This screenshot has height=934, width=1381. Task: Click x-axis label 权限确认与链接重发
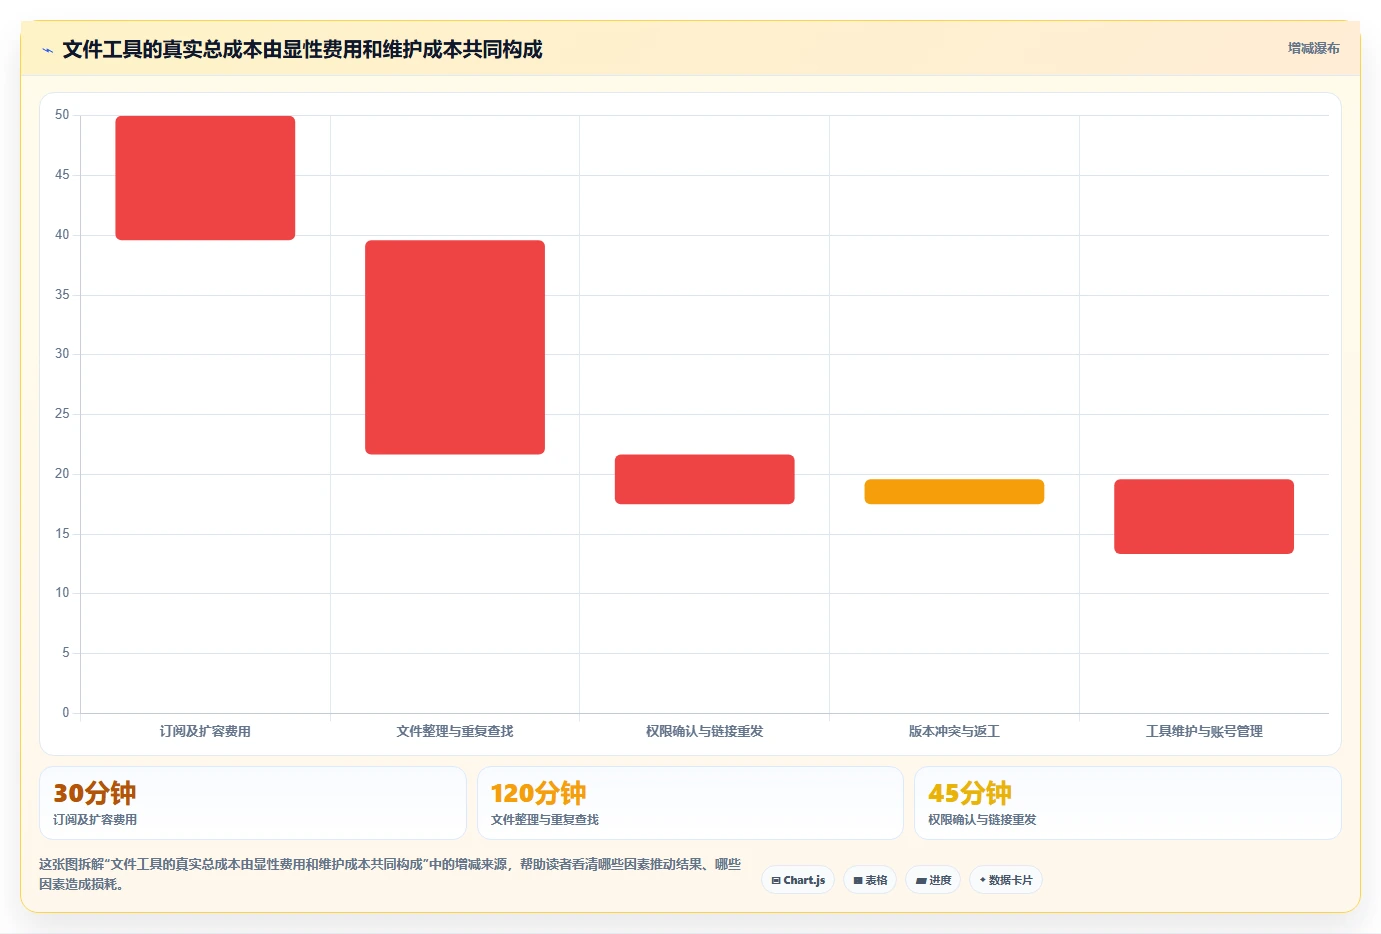[x=704, y=731]
